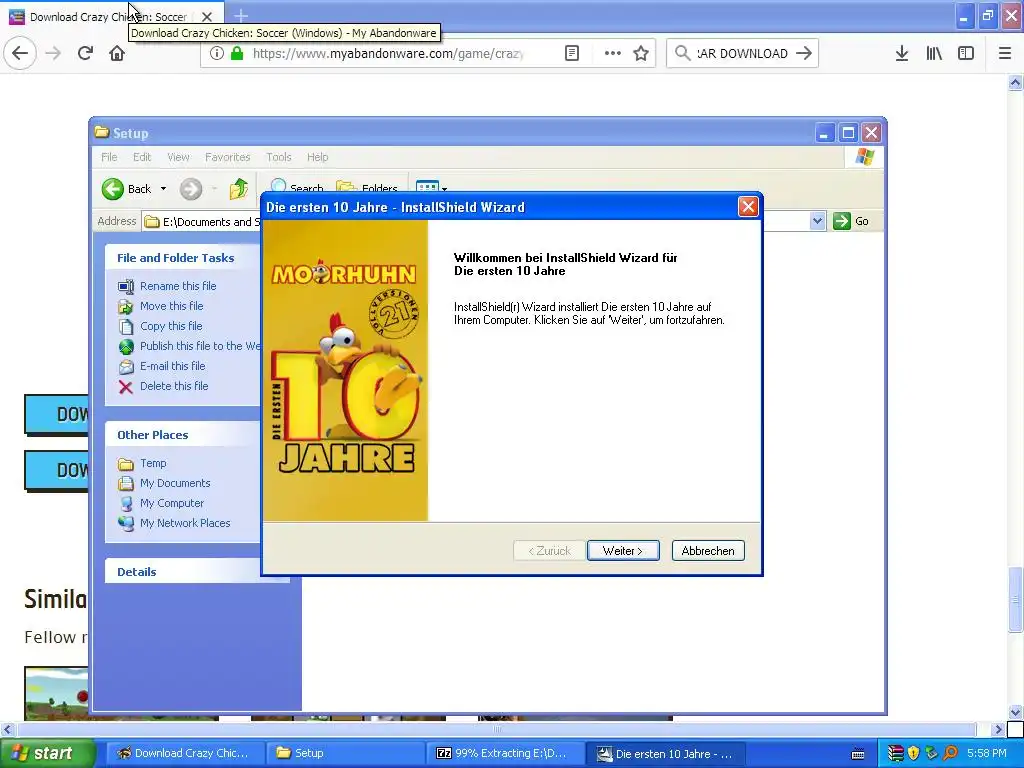Open Favorites menu in Setup window
The image size is (1024, 768).
[x=227, y=157]
